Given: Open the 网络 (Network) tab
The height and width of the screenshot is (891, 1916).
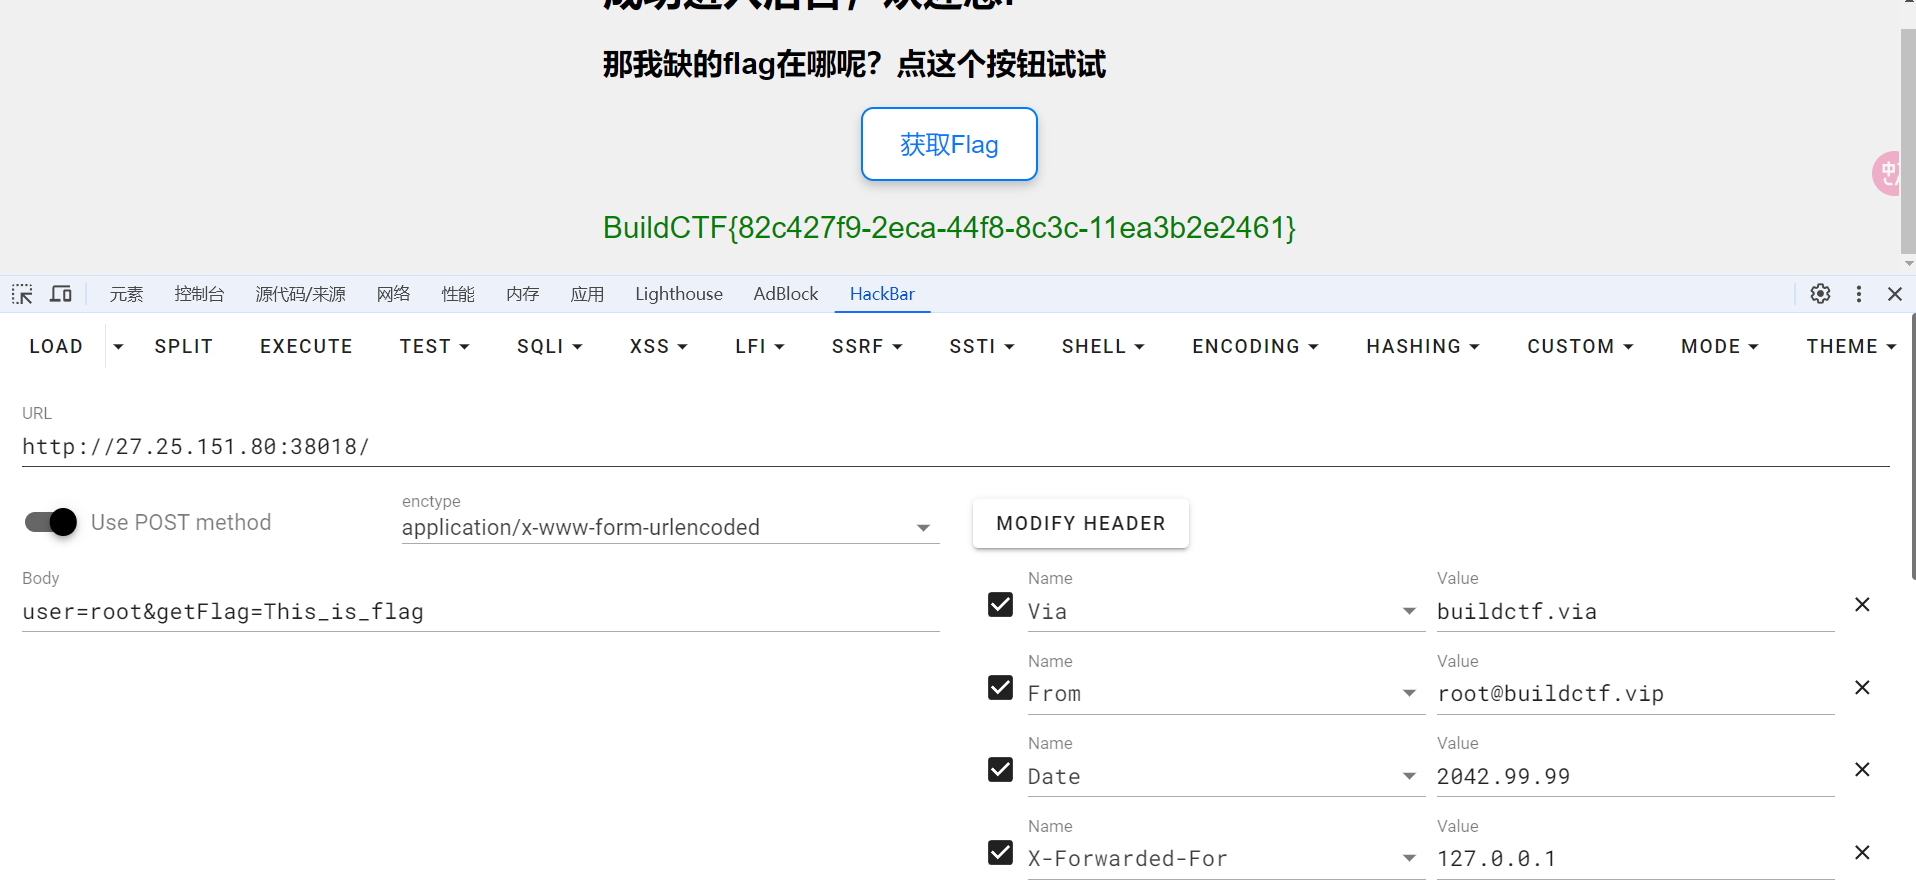Looking at the screenshot, I should (393, 294).
